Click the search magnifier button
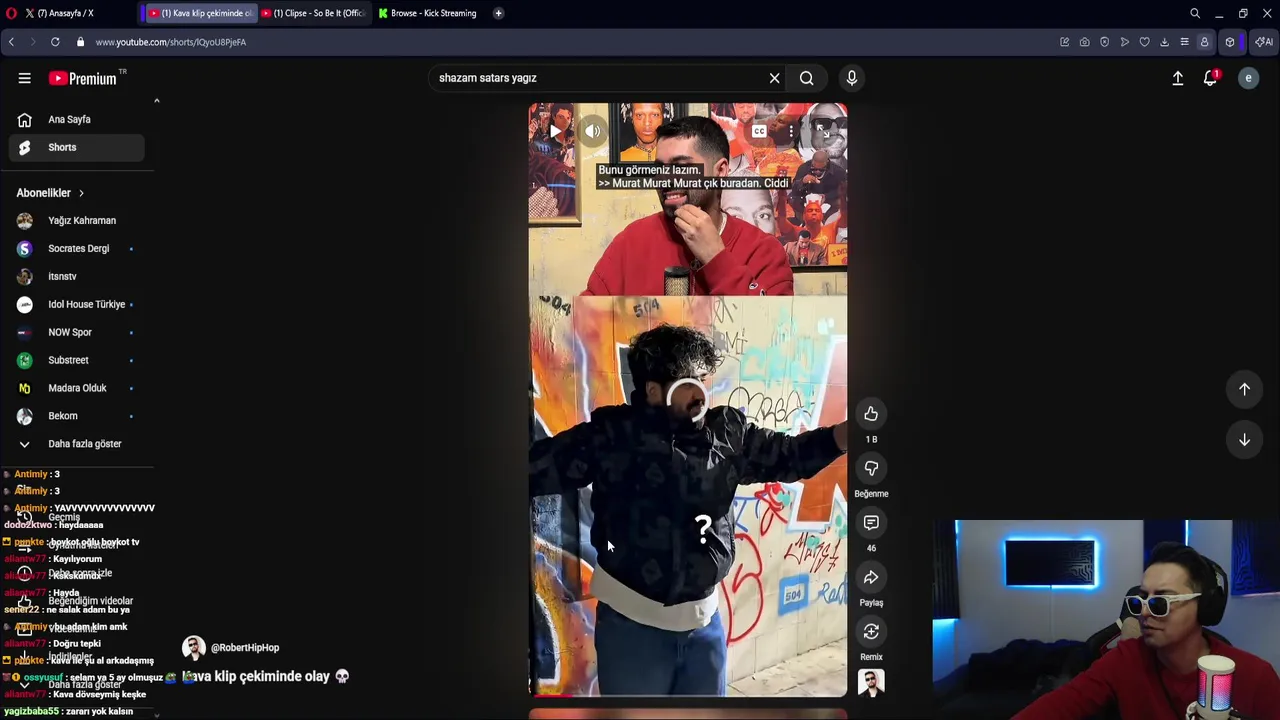Screen dimensions: 1280x720 806,78
